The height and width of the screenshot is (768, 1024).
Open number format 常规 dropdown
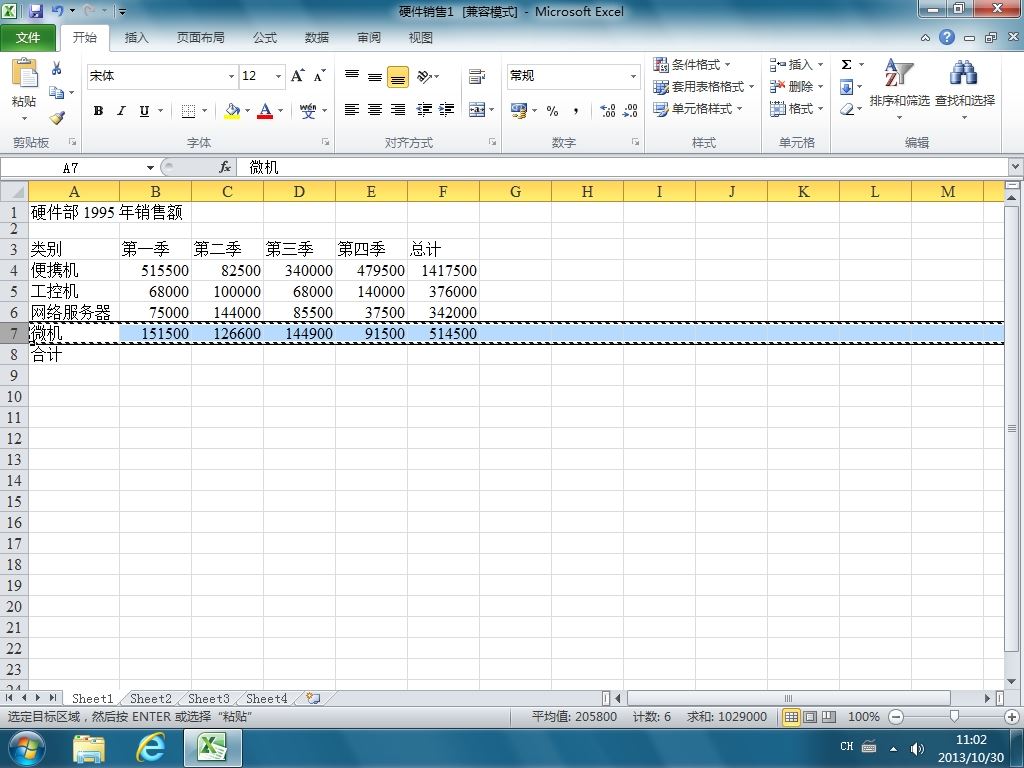pyautogui.click(x=633, y=76)
